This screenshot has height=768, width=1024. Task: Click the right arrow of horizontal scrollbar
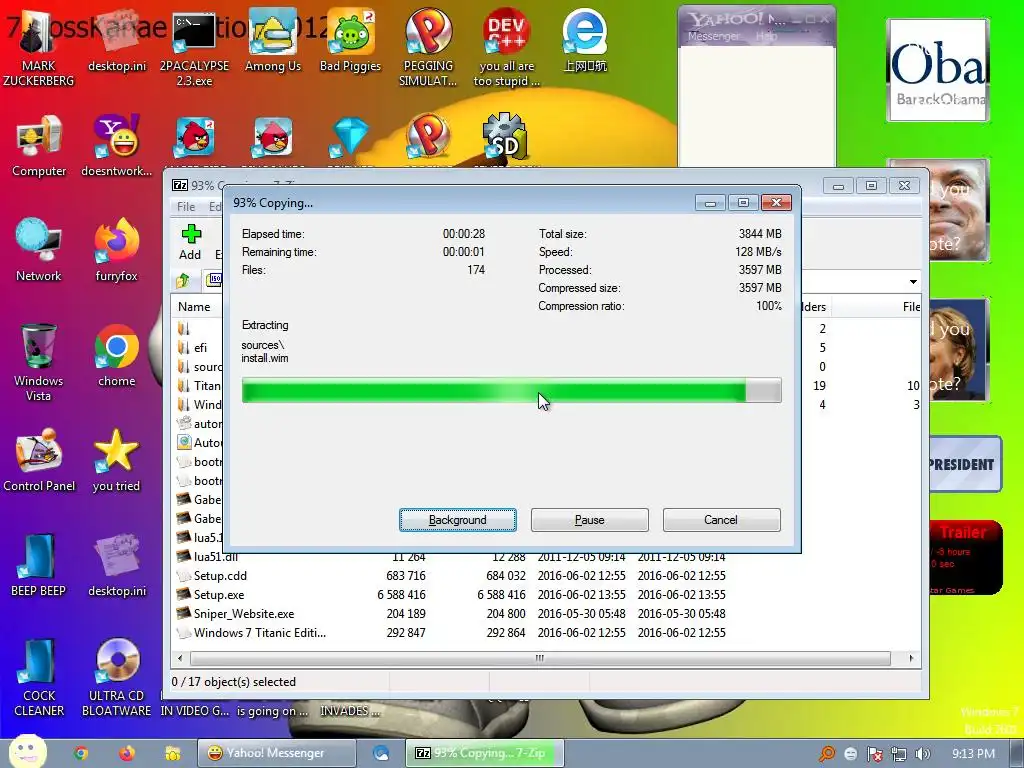911,658
